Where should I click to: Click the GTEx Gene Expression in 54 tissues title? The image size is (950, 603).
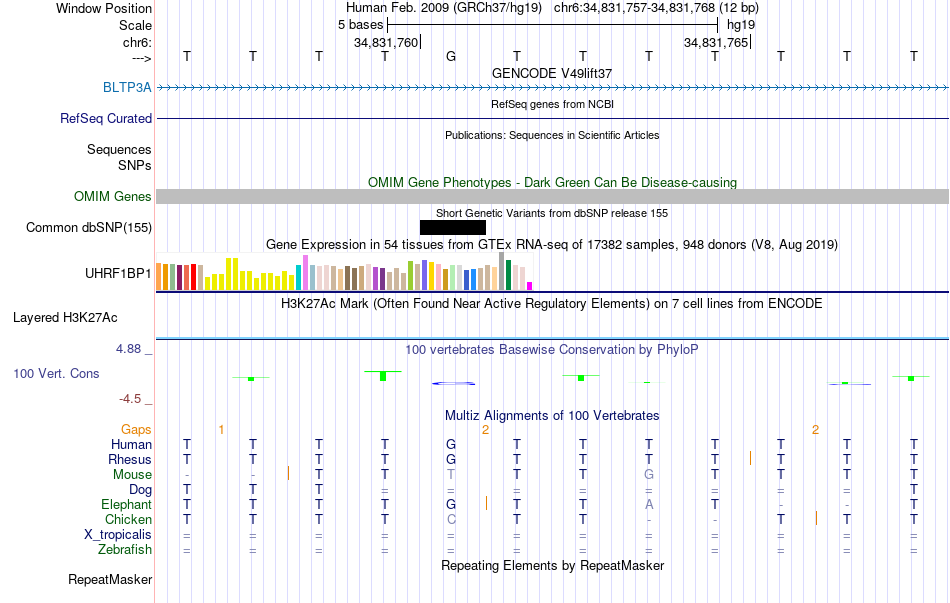(x=552, y=245)
